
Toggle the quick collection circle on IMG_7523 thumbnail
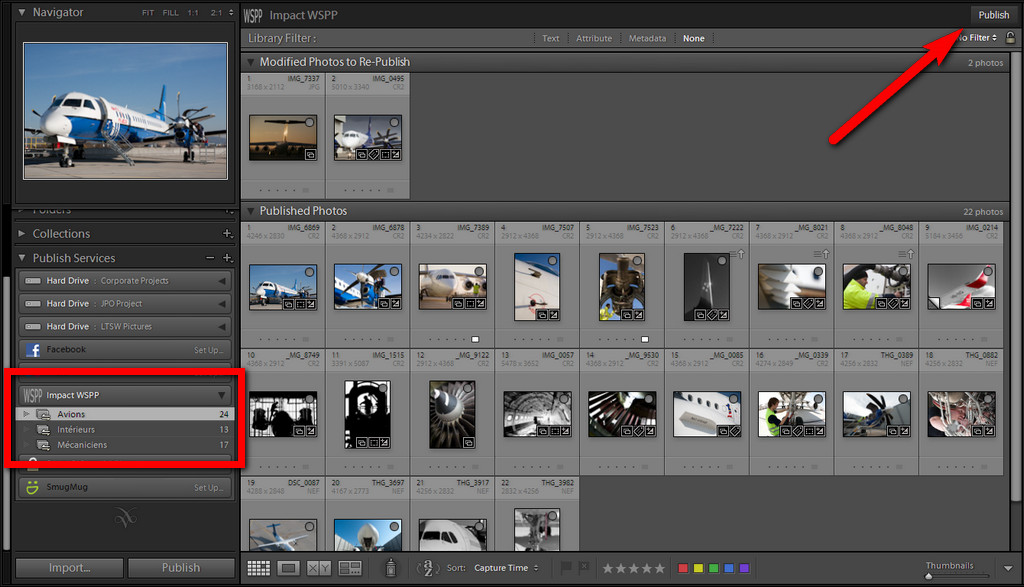point(637,261)
